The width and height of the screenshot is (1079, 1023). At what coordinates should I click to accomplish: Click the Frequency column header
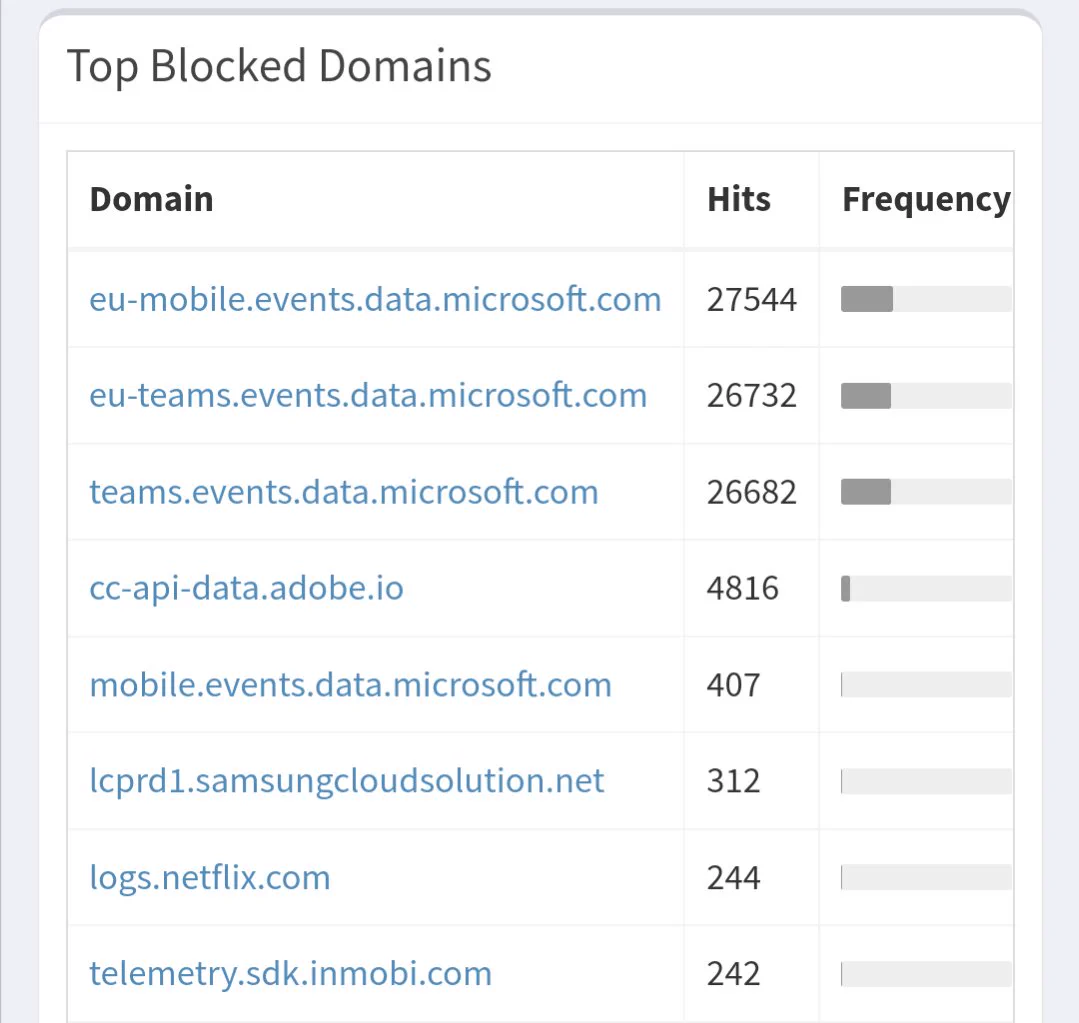(x=926, y=200)
